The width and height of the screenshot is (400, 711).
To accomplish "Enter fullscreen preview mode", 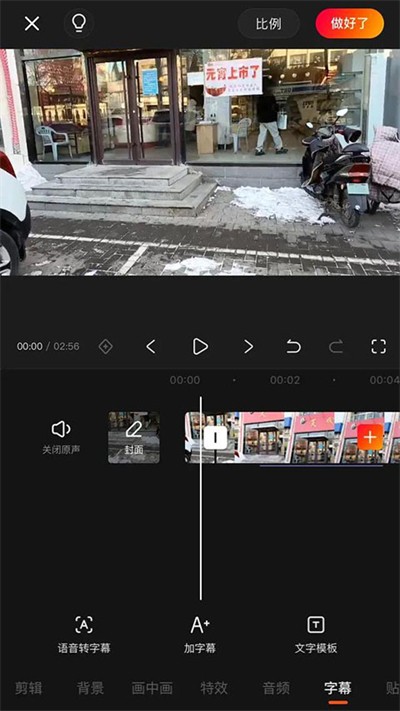I will pyautogui.click(x=379, y=346).
